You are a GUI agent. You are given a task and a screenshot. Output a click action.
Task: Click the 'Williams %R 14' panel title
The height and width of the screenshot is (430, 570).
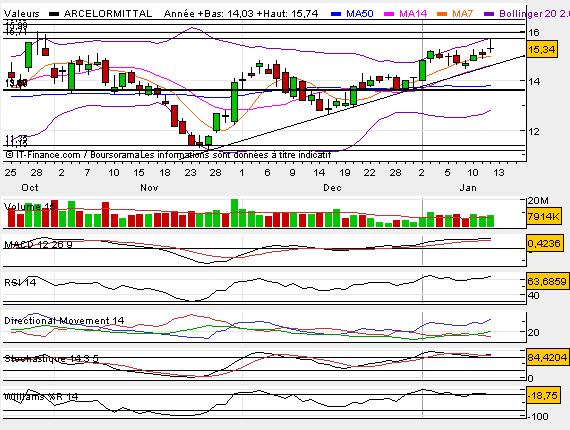(x=41, y=397)
